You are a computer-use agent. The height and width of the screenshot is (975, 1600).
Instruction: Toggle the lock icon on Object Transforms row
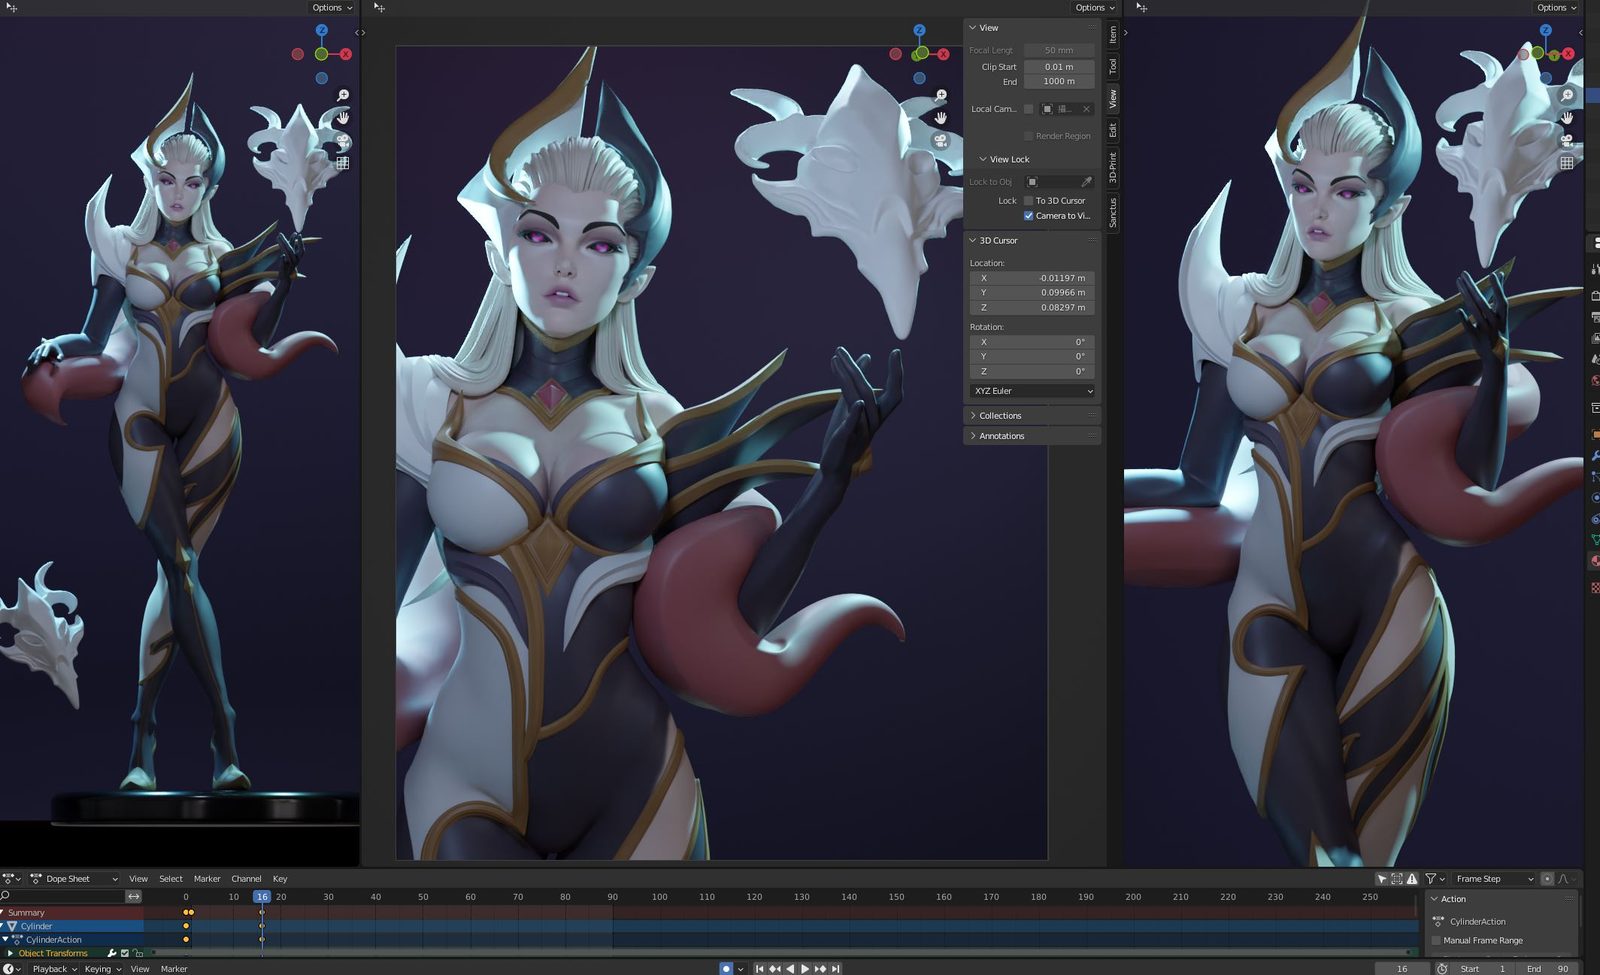click(138, 953)
